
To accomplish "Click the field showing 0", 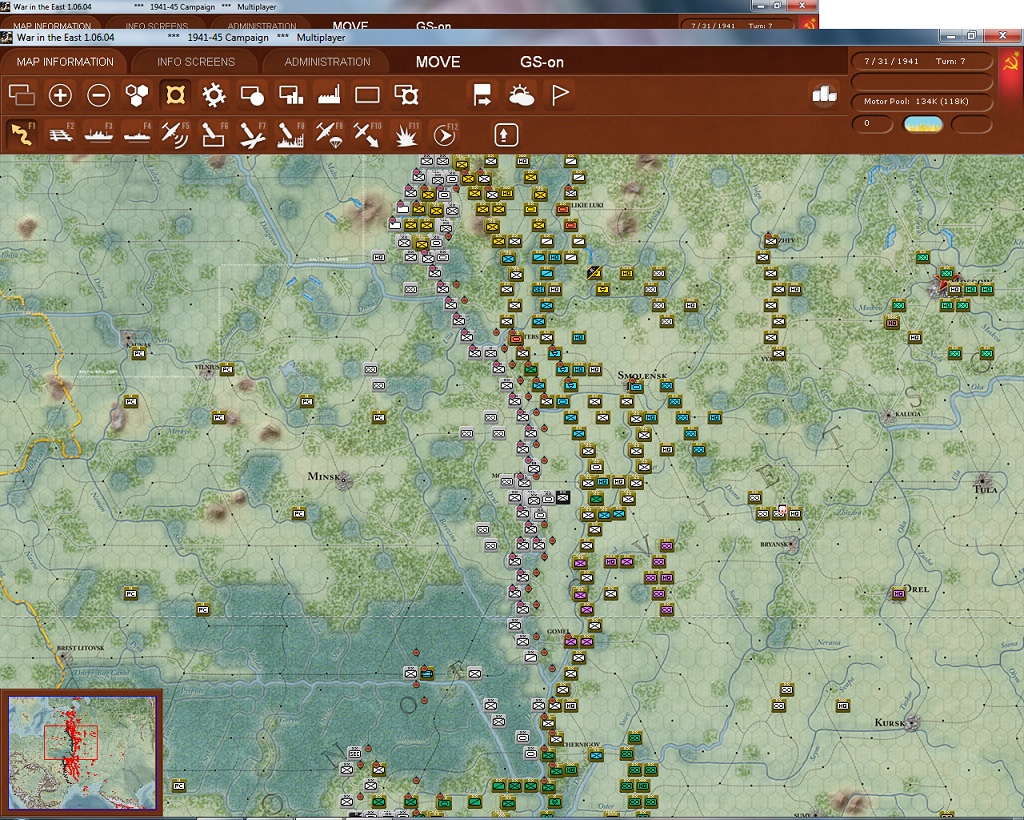I will [x=872, y=123].
